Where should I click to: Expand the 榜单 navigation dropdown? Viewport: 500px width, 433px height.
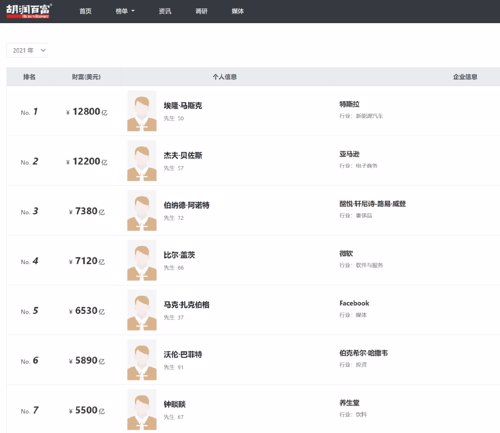(x=125, y=11)
